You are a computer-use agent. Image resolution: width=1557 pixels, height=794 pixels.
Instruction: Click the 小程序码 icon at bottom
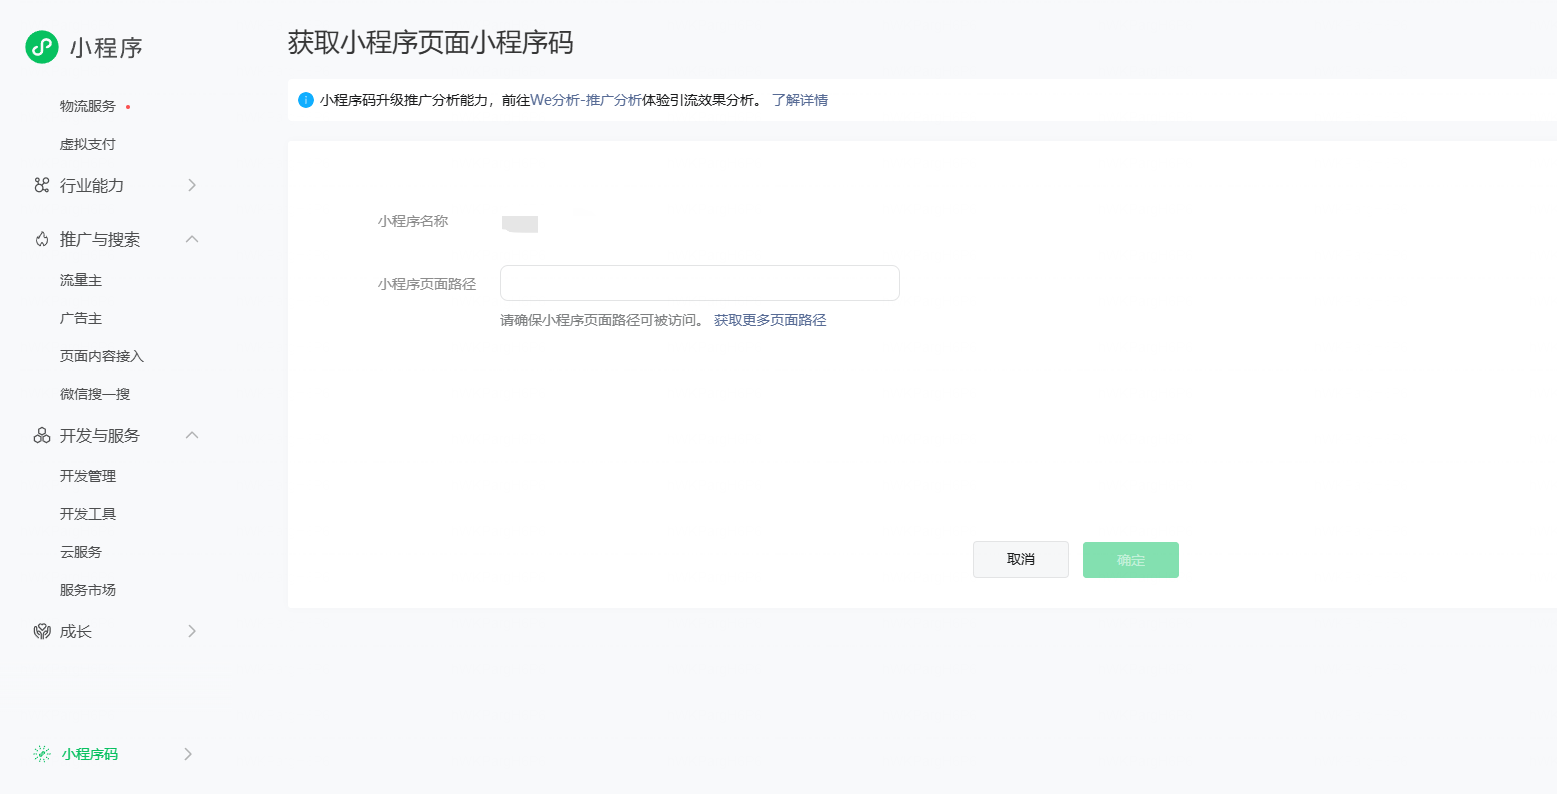pyautogui.click(x=42, y=754)
